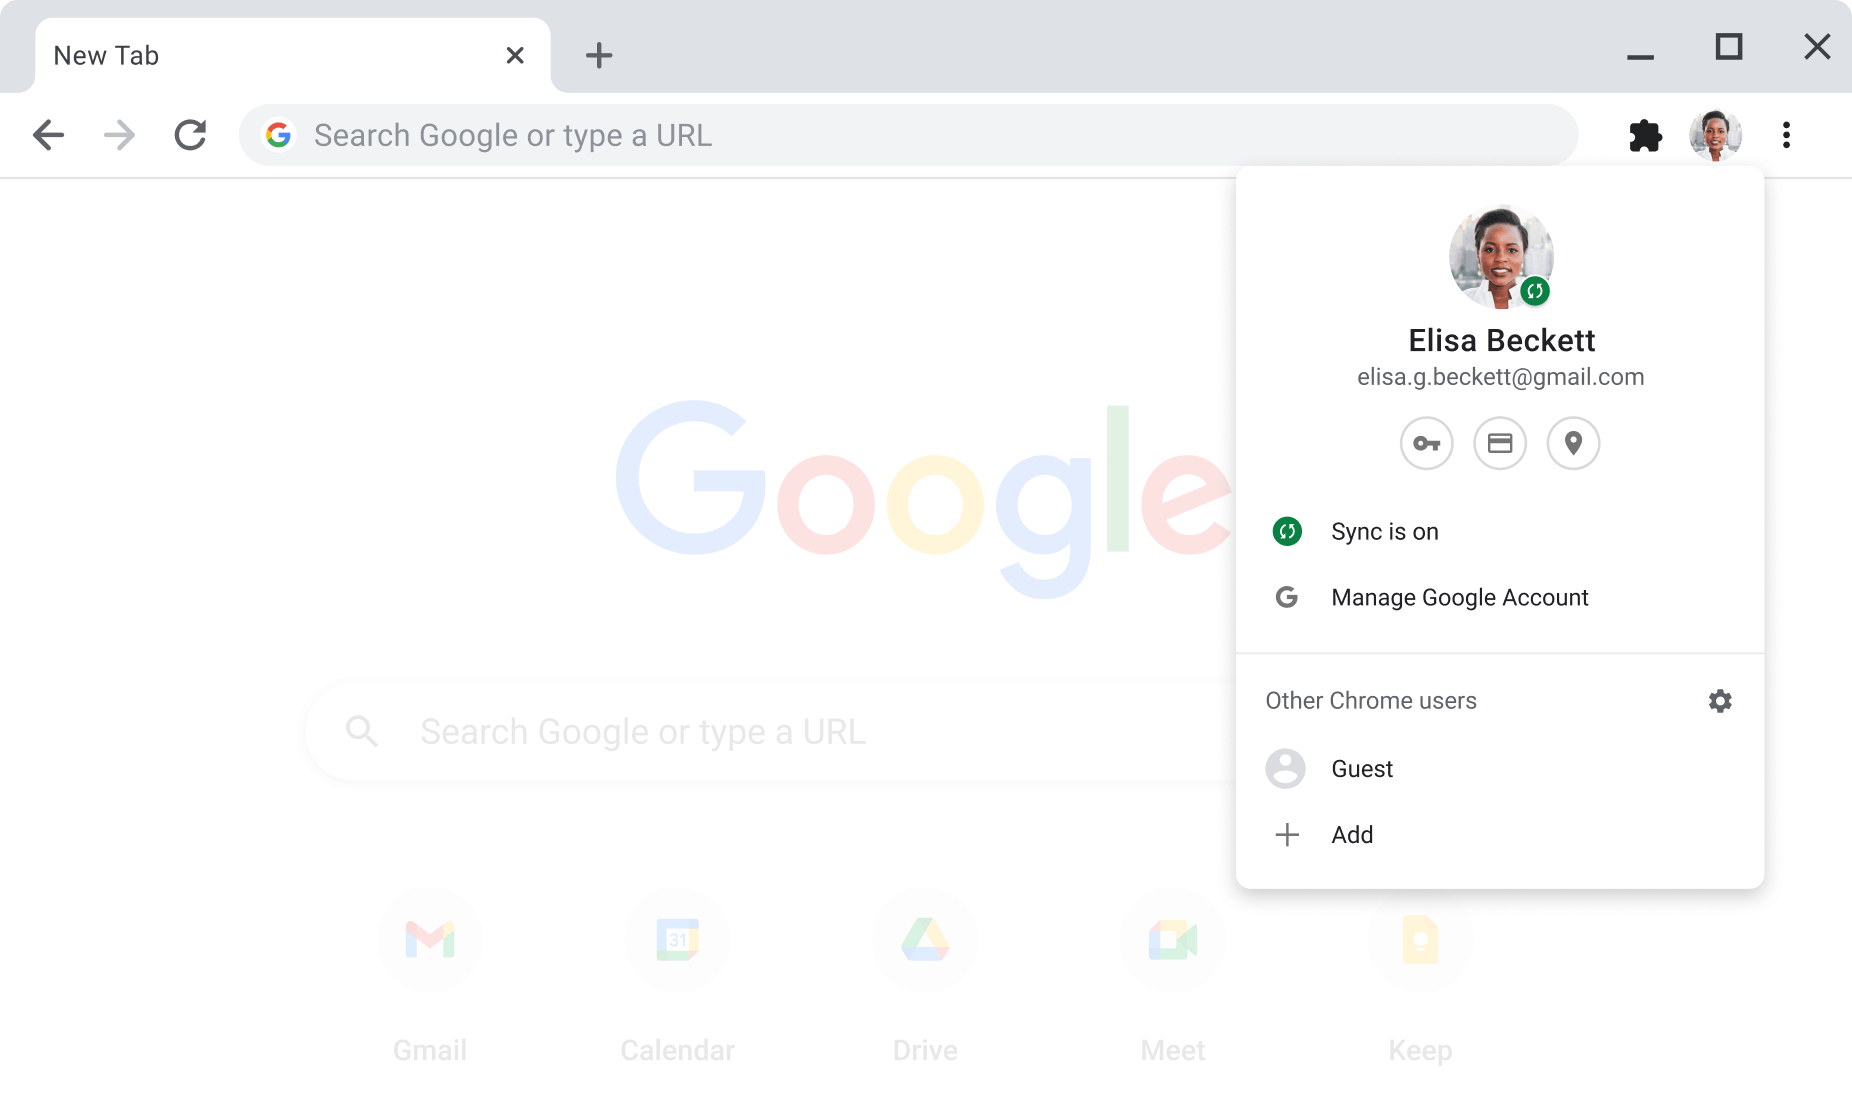Screen dimensions: 1852x1110
Task: Open a new tab with plus button
Action: (598, 55)
